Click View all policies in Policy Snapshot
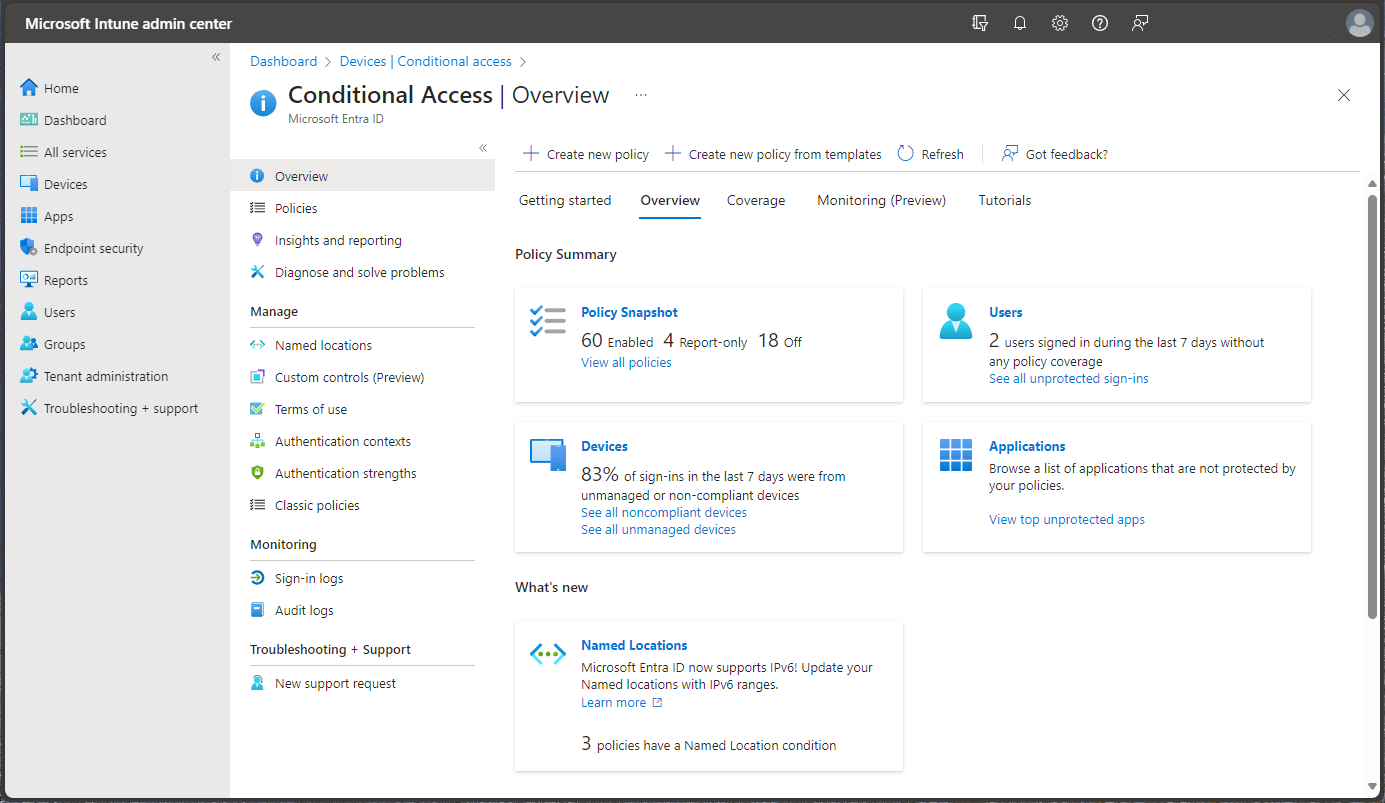This screenshot has width=1385, height=803. (x=626, y=362)
